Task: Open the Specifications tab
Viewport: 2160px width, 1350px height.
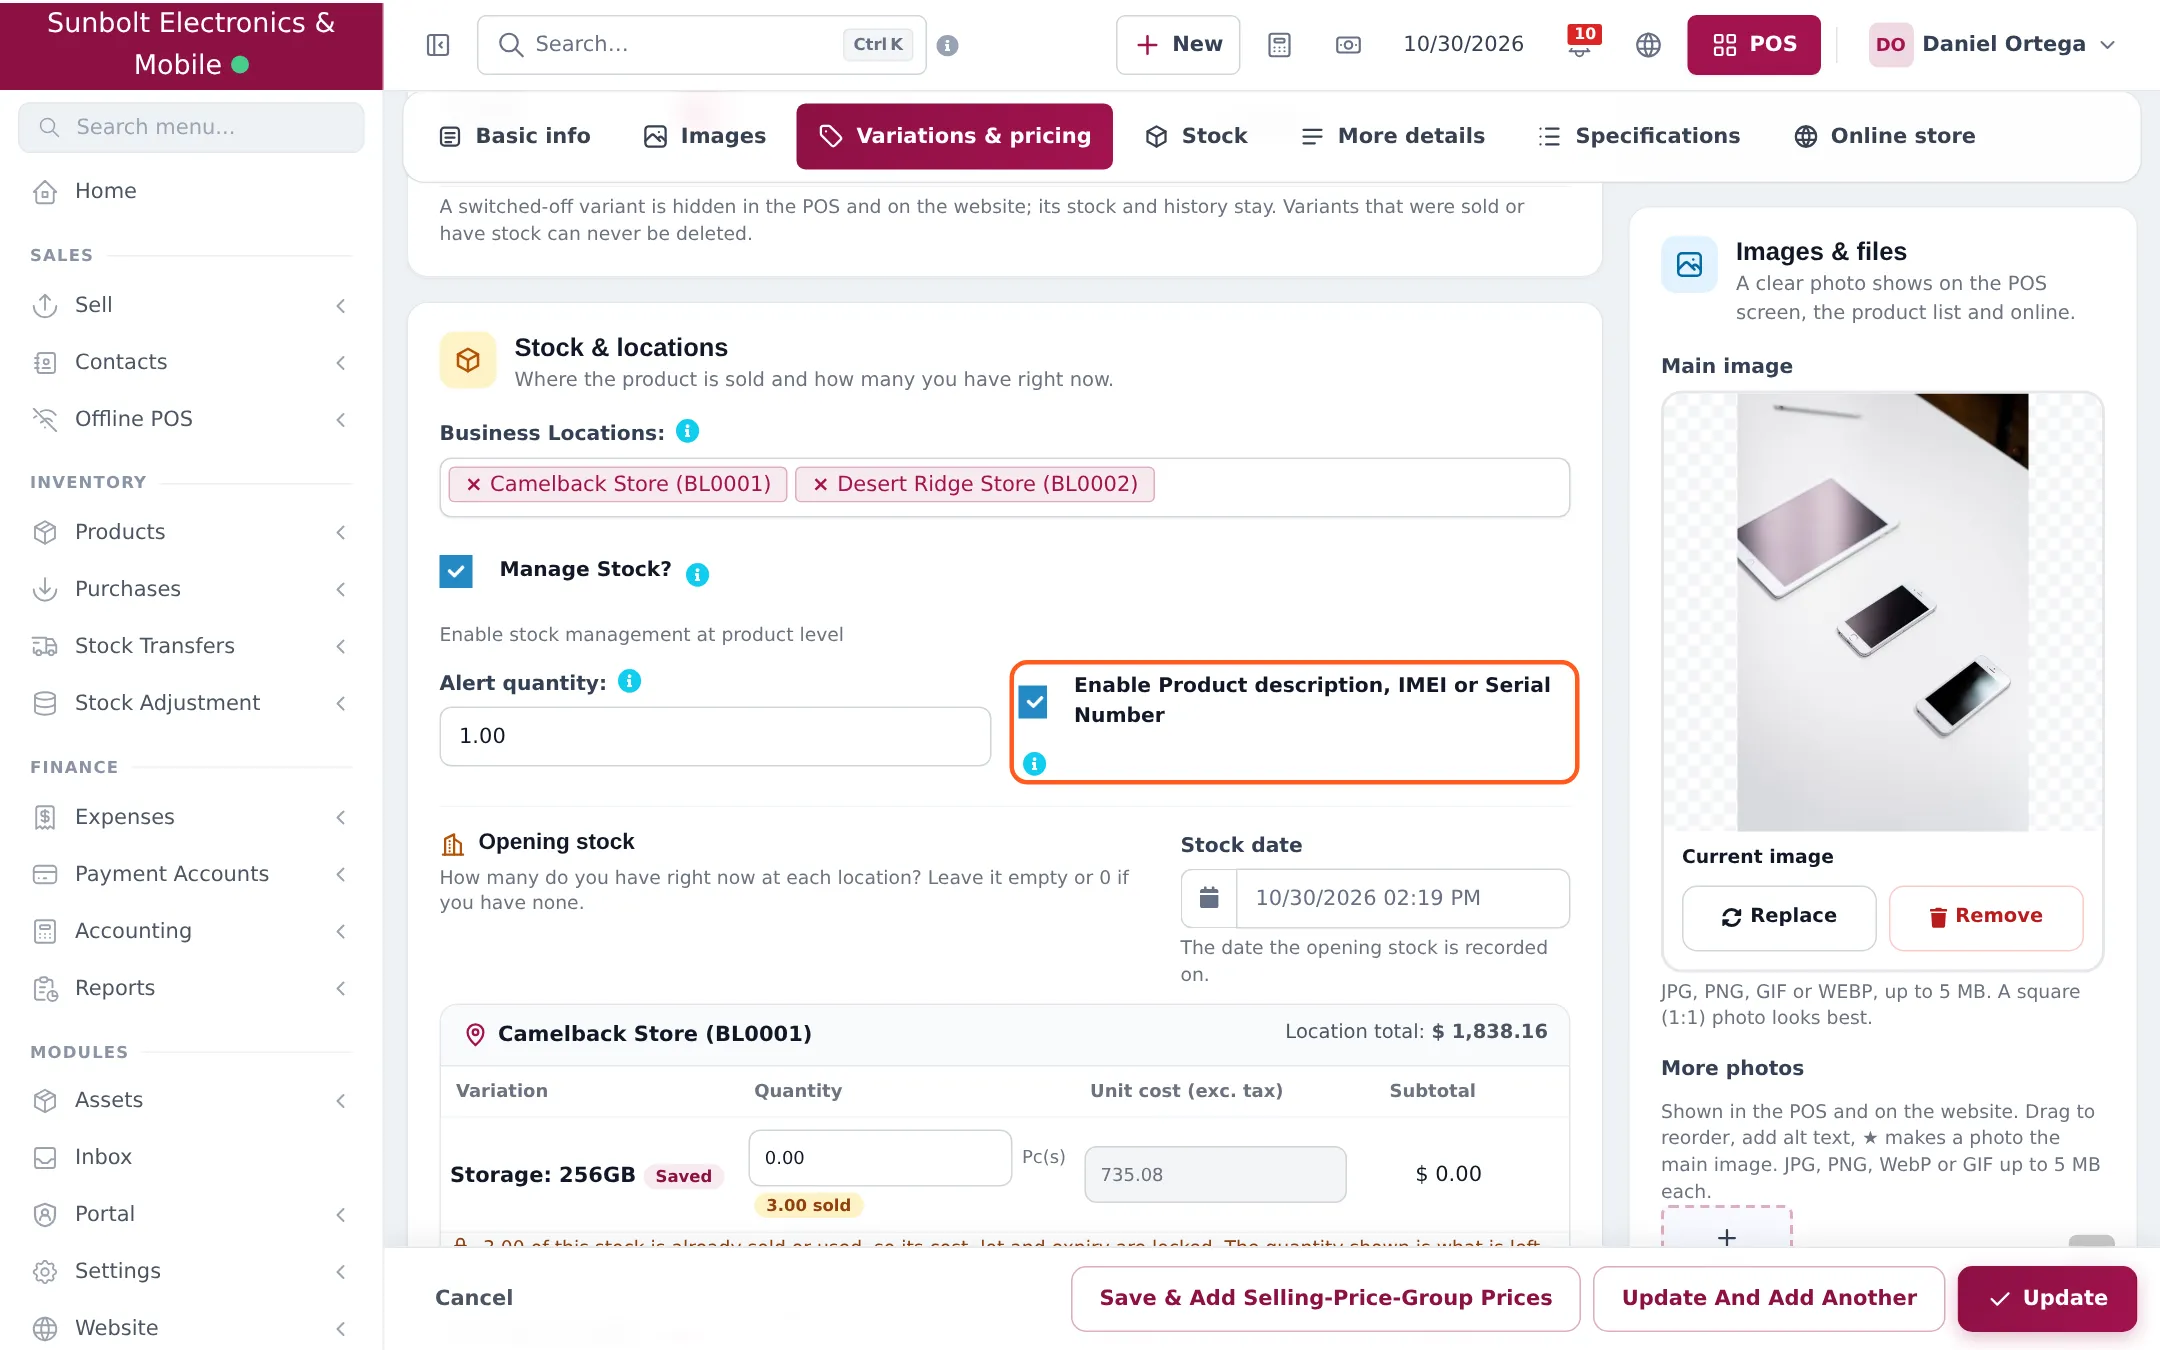Action: click(1639, 136)
